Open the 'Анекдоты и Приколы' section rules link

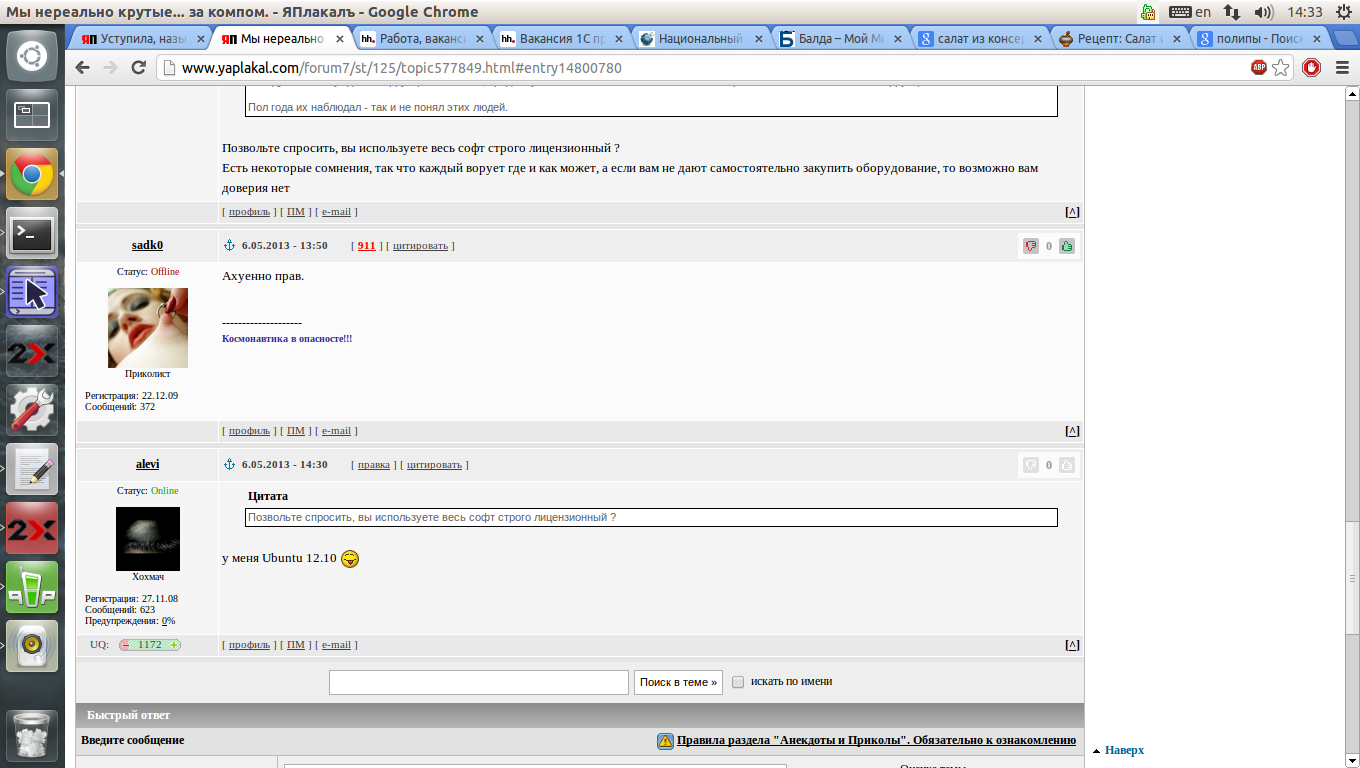[x=876, y=741]
